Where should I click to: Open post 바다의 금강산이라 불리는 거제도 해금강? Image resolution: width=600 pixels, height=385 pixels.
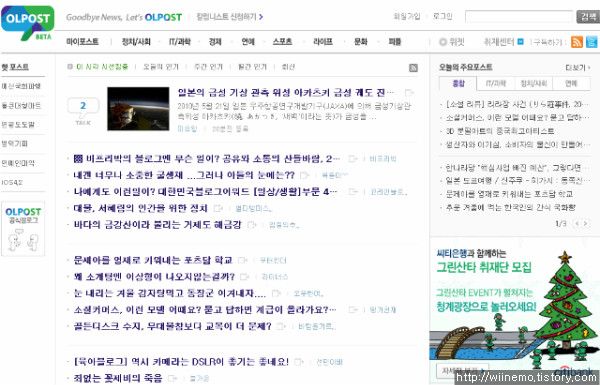(157, 225)
